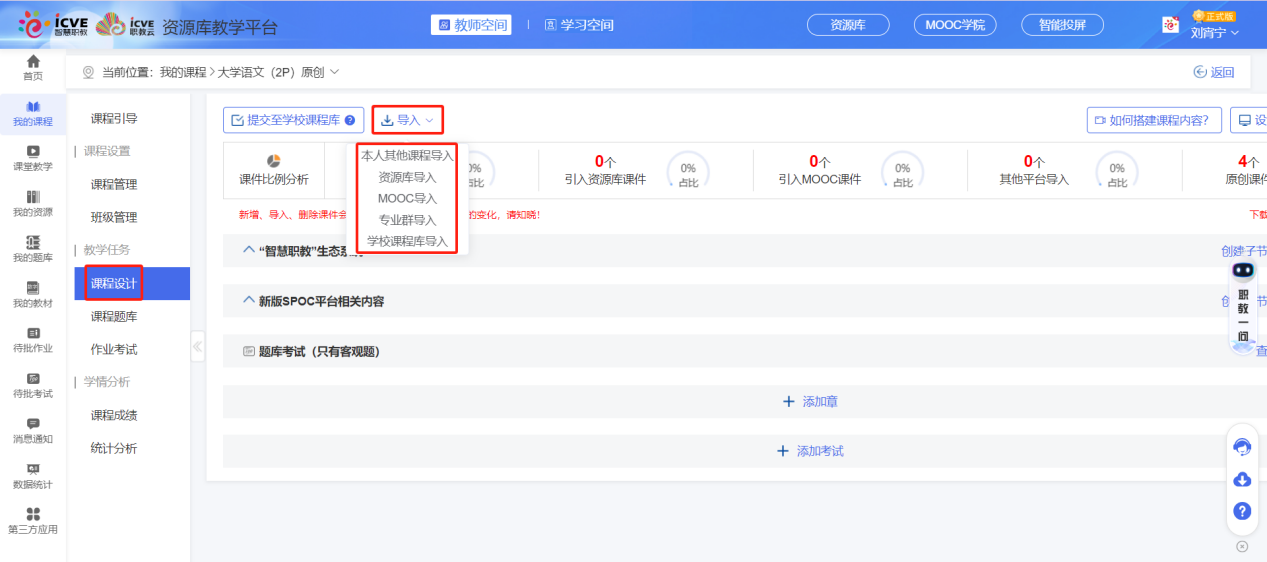Open the 课堂教学 sidebar icon
Image resolution: width=1267 pixels, height=562 pixels.
point(33,152)
